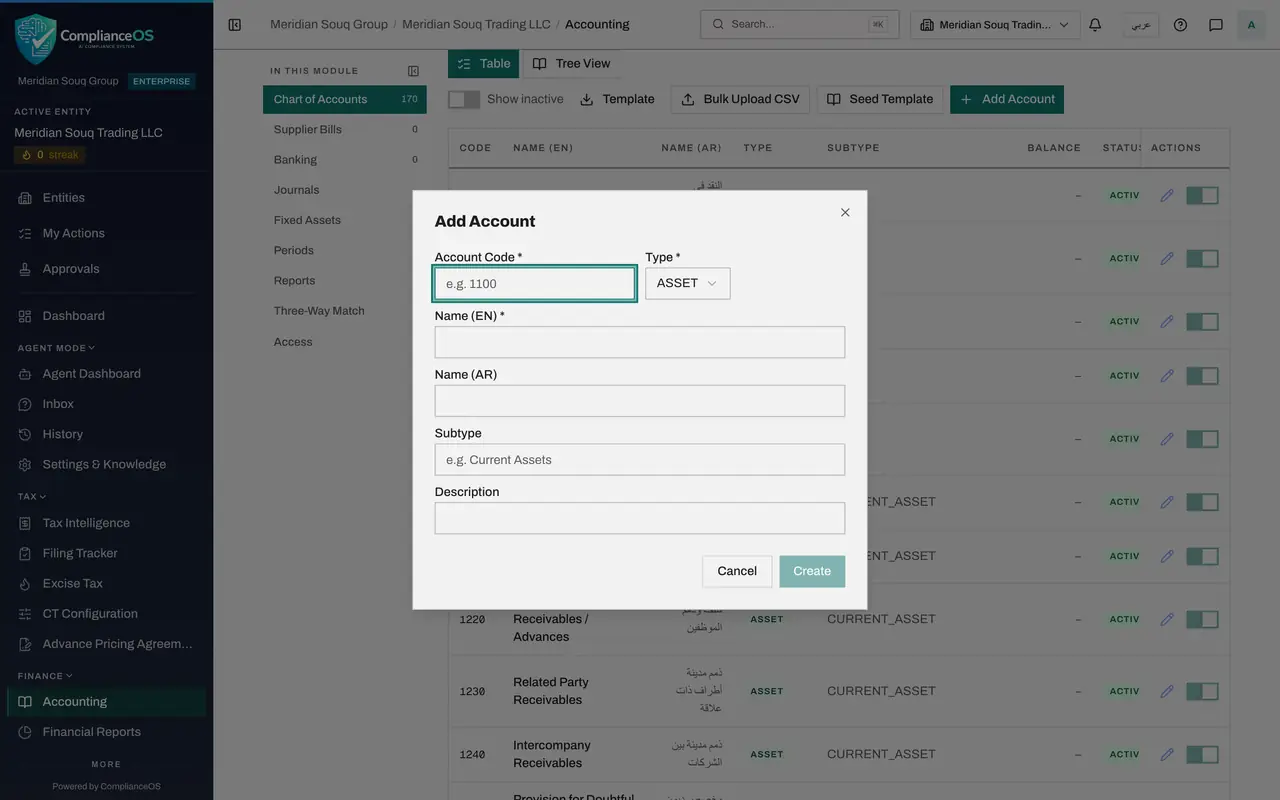This screenshot has width=1280, height=800.
Task: Open the help question-mark icon
Action: (x=1180, y=25)
